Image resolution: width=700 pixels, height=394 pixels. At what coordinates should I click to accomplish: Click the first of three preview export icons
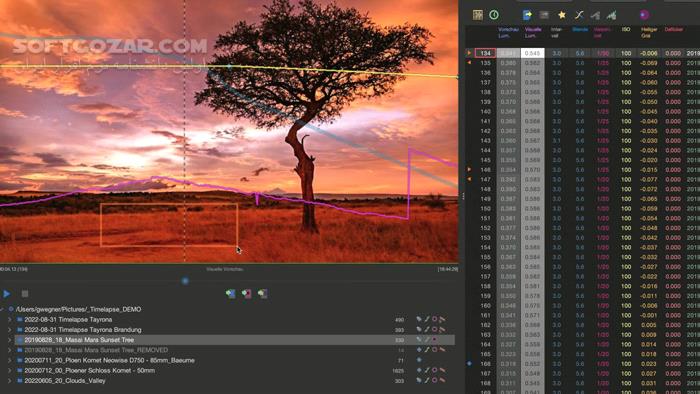(x=230, y=294)
